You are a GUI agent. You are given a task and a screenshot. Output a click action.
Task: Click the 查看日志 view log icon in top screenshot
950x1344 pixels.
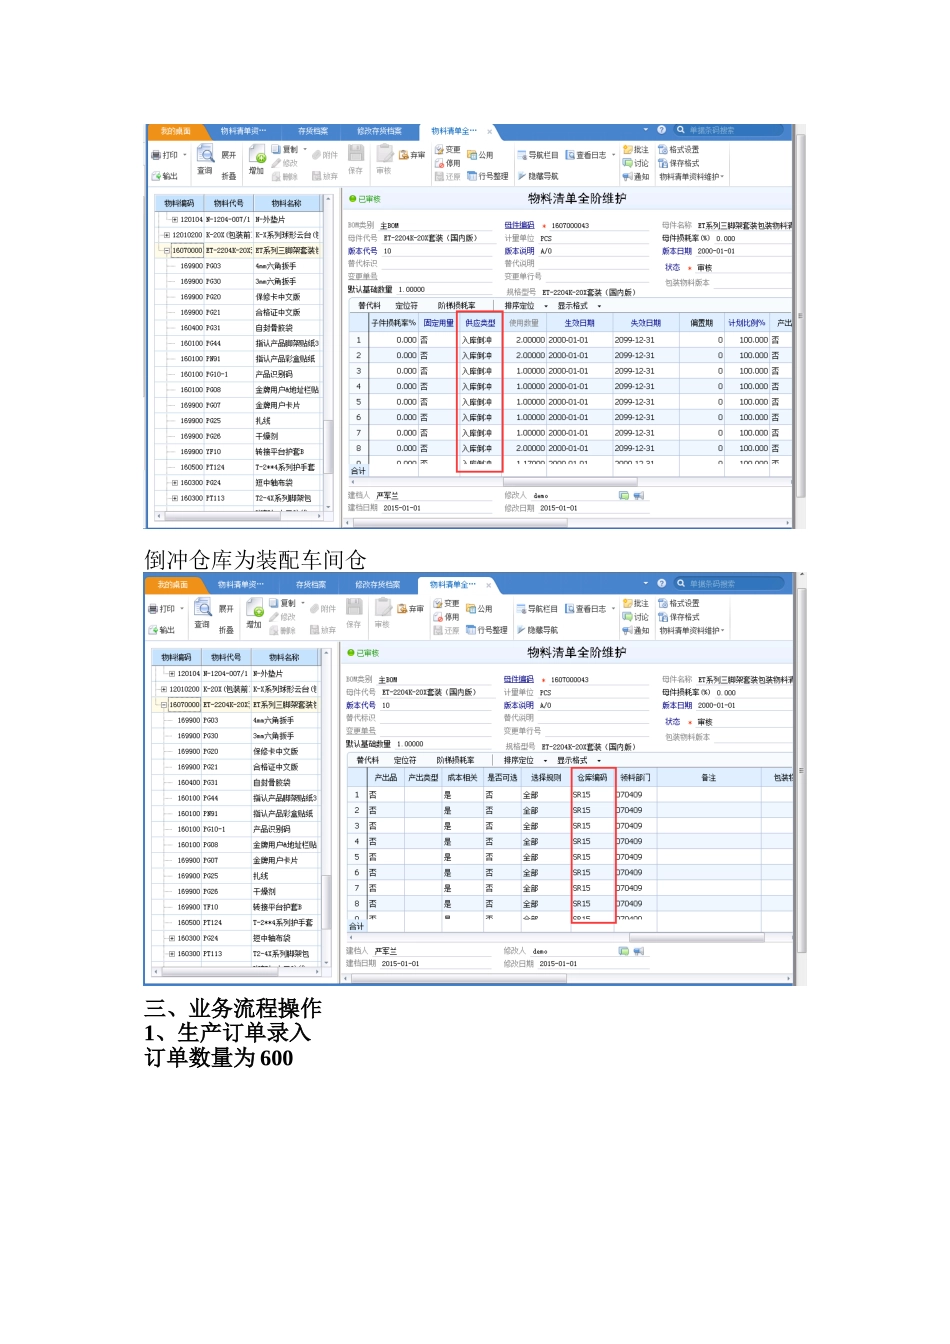click(x=570, y=155)
